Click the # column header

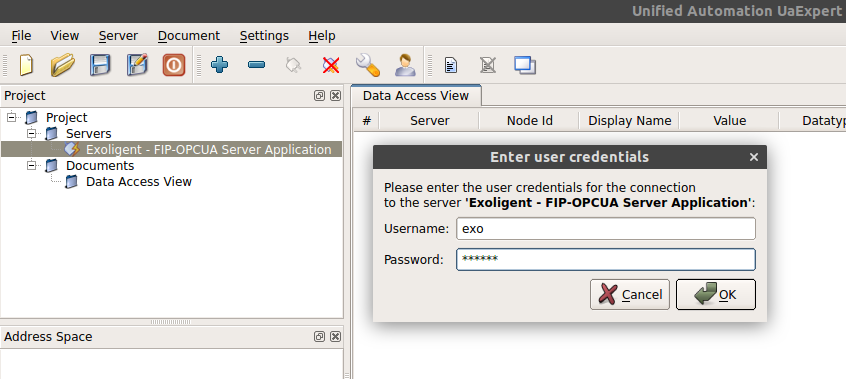point(367,120)
